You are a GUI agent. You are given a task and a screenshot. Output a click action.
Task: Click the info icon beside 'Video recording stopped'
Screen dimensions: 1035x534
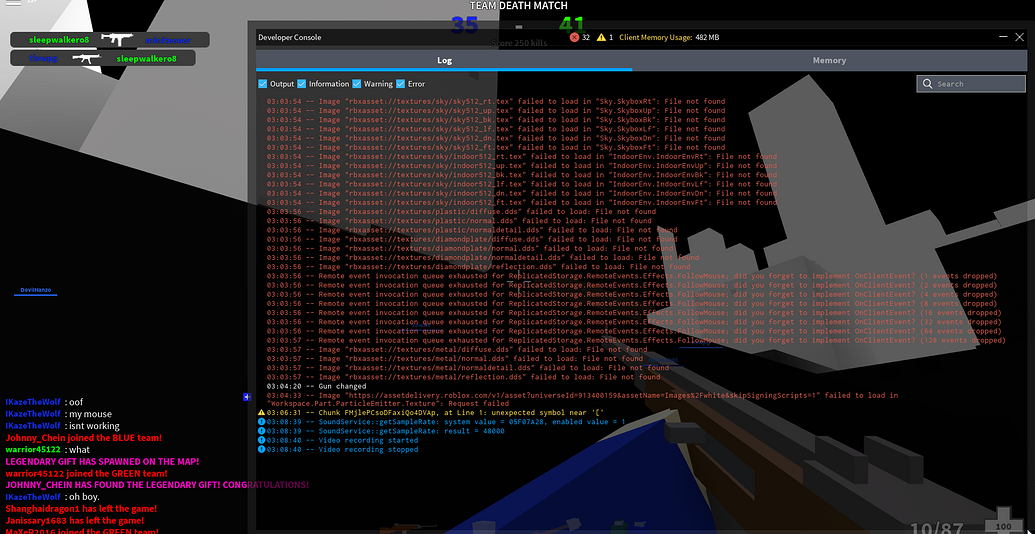pos(261,450)
